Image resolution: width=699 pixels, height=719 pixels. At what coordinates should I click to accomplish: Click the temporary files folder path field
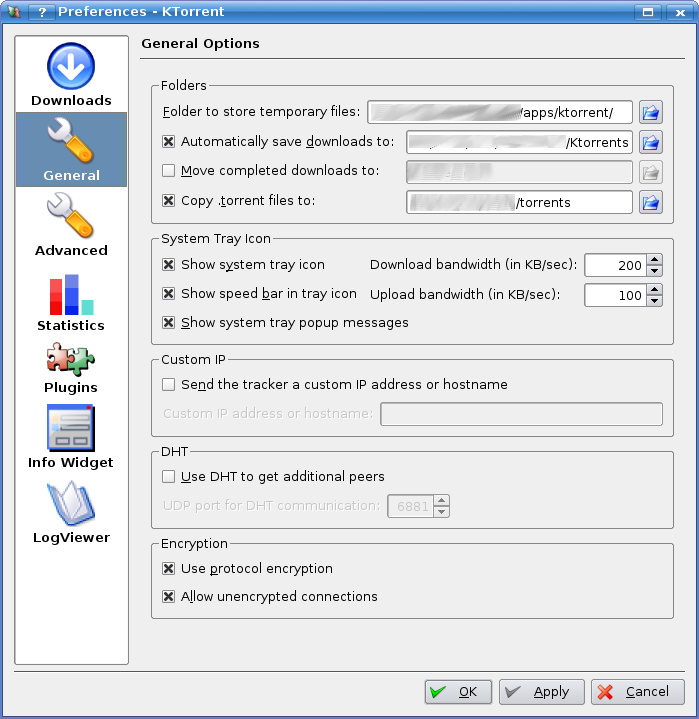tap(500, 112)
